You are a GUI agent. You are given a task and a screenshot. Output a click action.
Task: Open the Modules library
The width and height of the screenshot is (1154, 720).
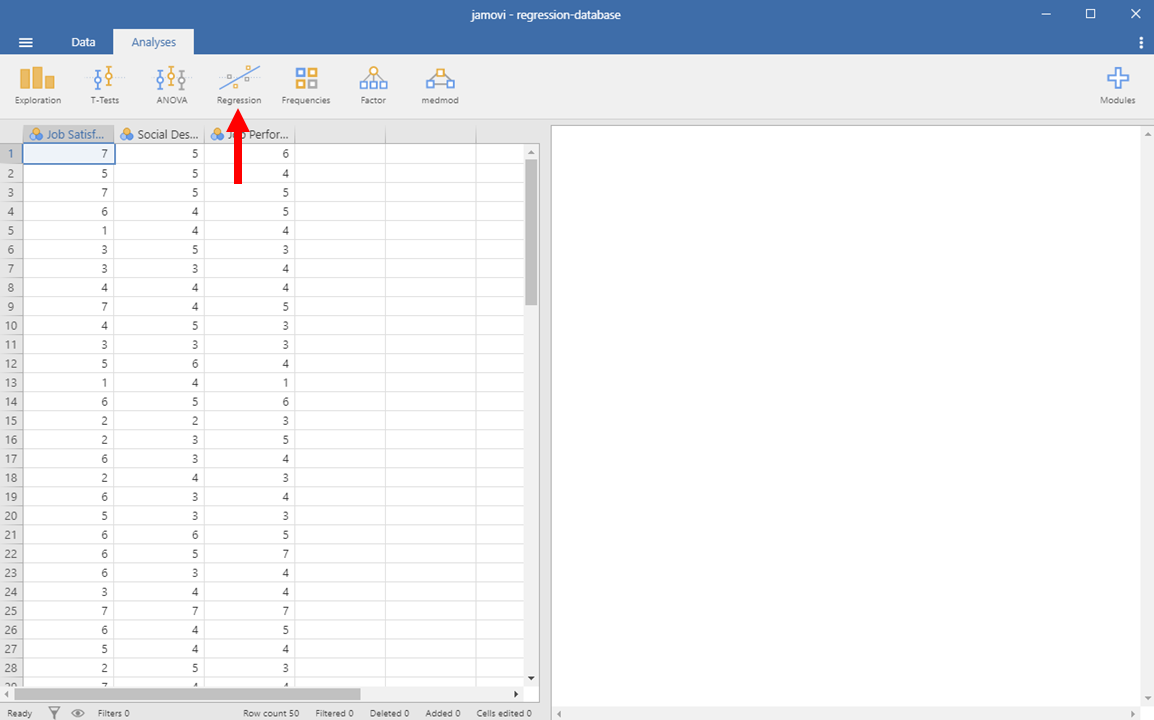pos(1117,85)
